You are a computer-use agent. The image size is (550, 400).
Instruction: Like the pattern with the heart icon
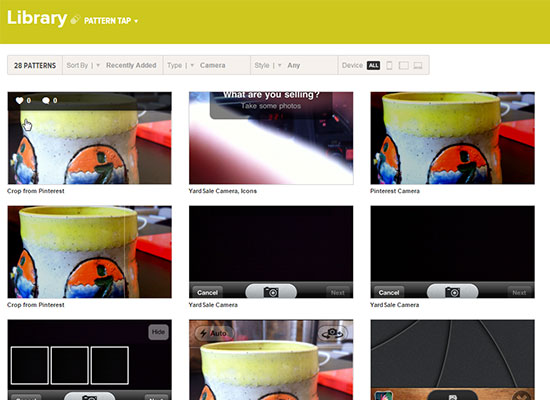click(x=19, y=101)
